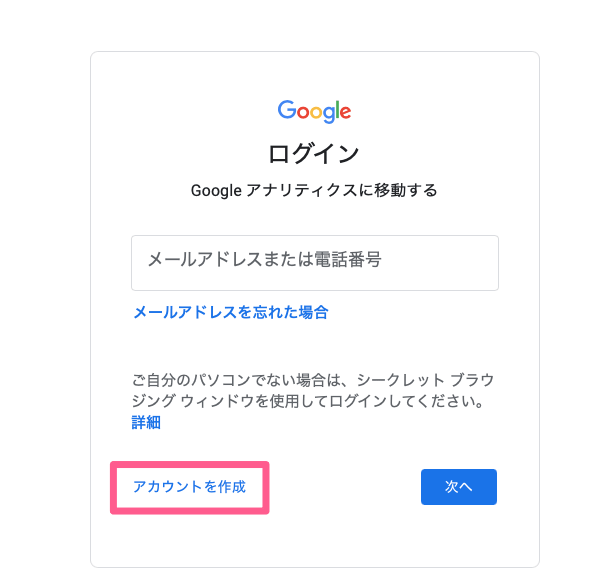Click the multicolored Google wordmark
Image resolution: width=616 pixels, height=581 pixels.
(314, 111)
